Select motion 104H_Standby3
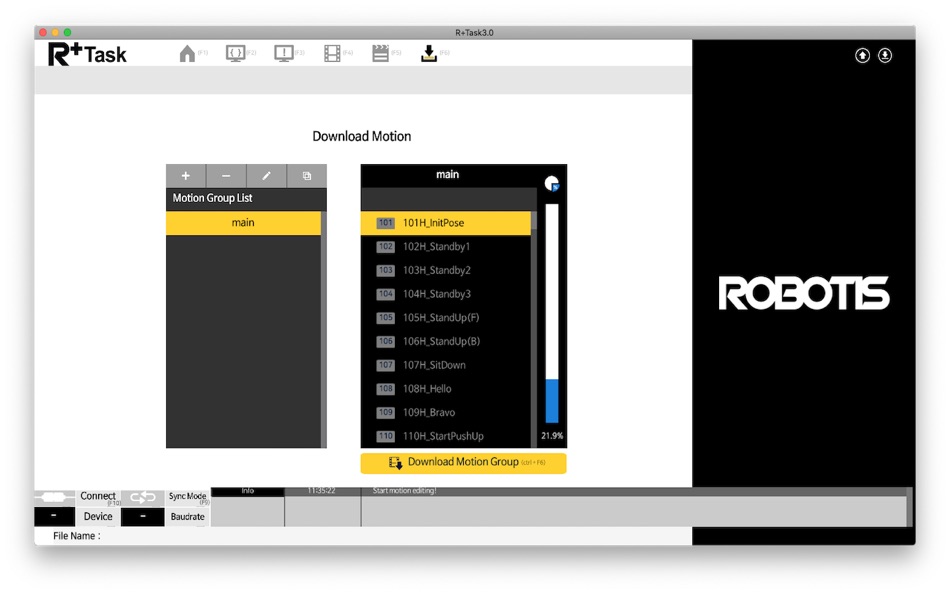The image size is (950, 594). tap(446, 294)
